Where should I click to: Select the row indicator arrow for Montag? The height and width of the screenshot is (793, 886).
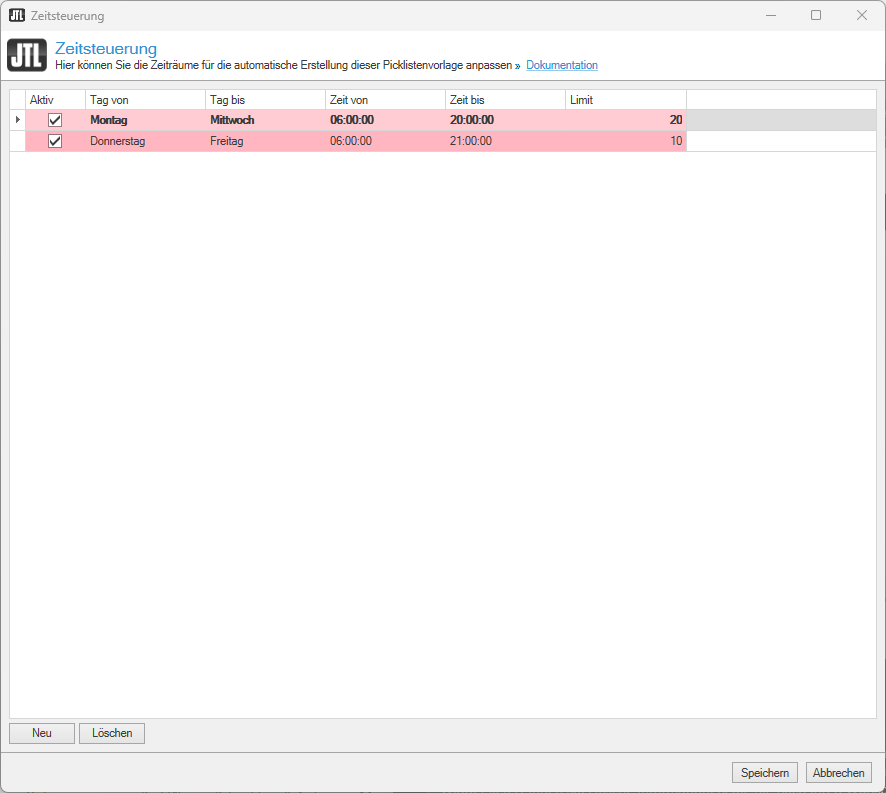point(17,120)
